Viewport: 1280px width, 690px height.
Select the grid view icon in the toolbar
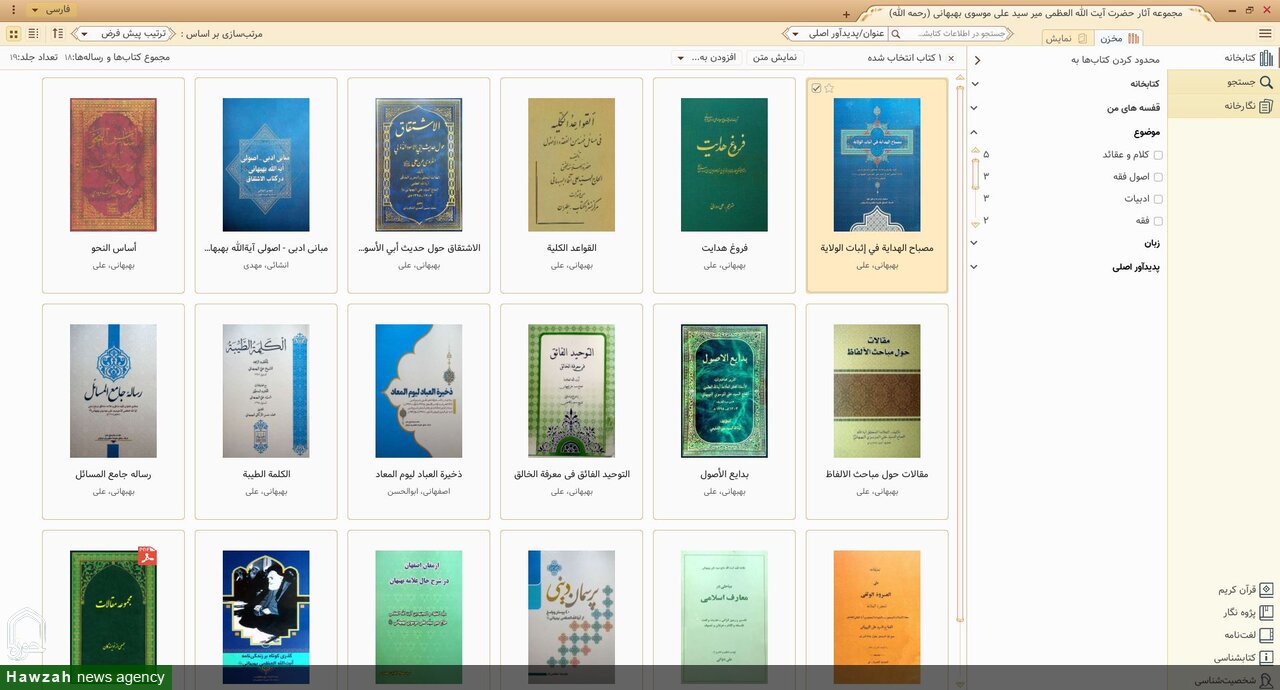(13, 33)
